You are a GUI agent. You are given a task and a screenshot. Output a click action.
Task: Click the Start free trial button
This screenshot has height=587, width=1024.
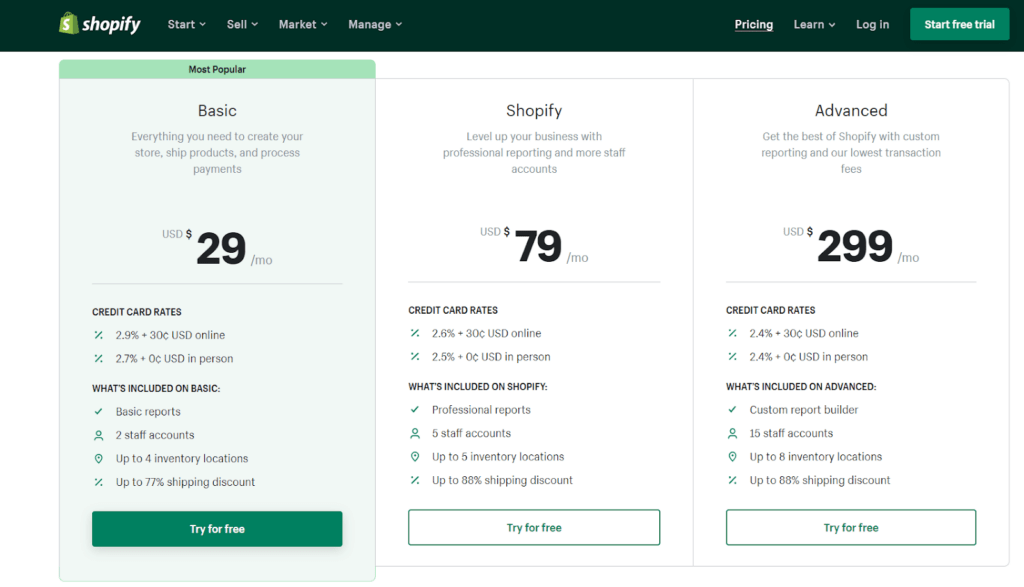coord(959,24)
